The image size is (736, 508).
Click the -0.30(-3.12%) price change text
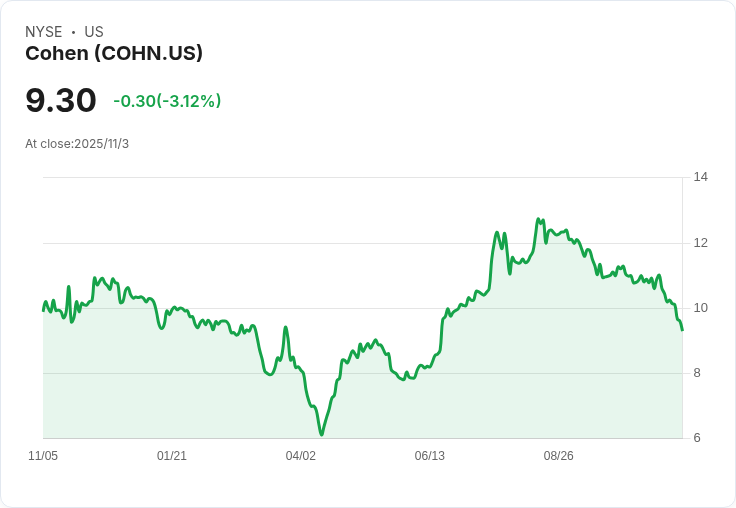[167, 101]
